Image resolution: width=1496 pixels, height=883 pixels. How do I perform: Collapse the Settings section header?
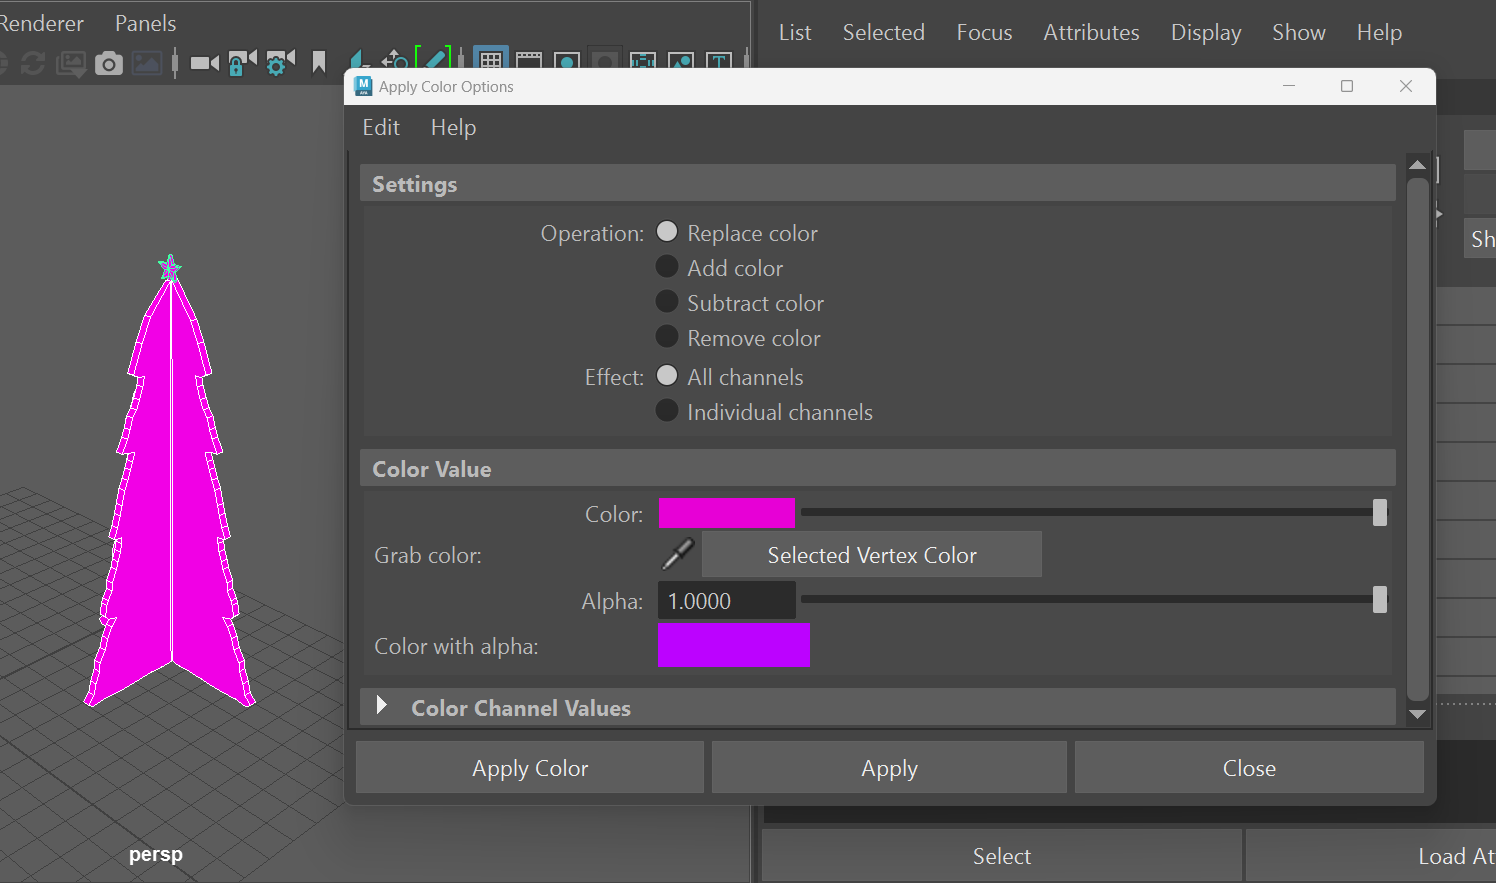coord(877,184)
